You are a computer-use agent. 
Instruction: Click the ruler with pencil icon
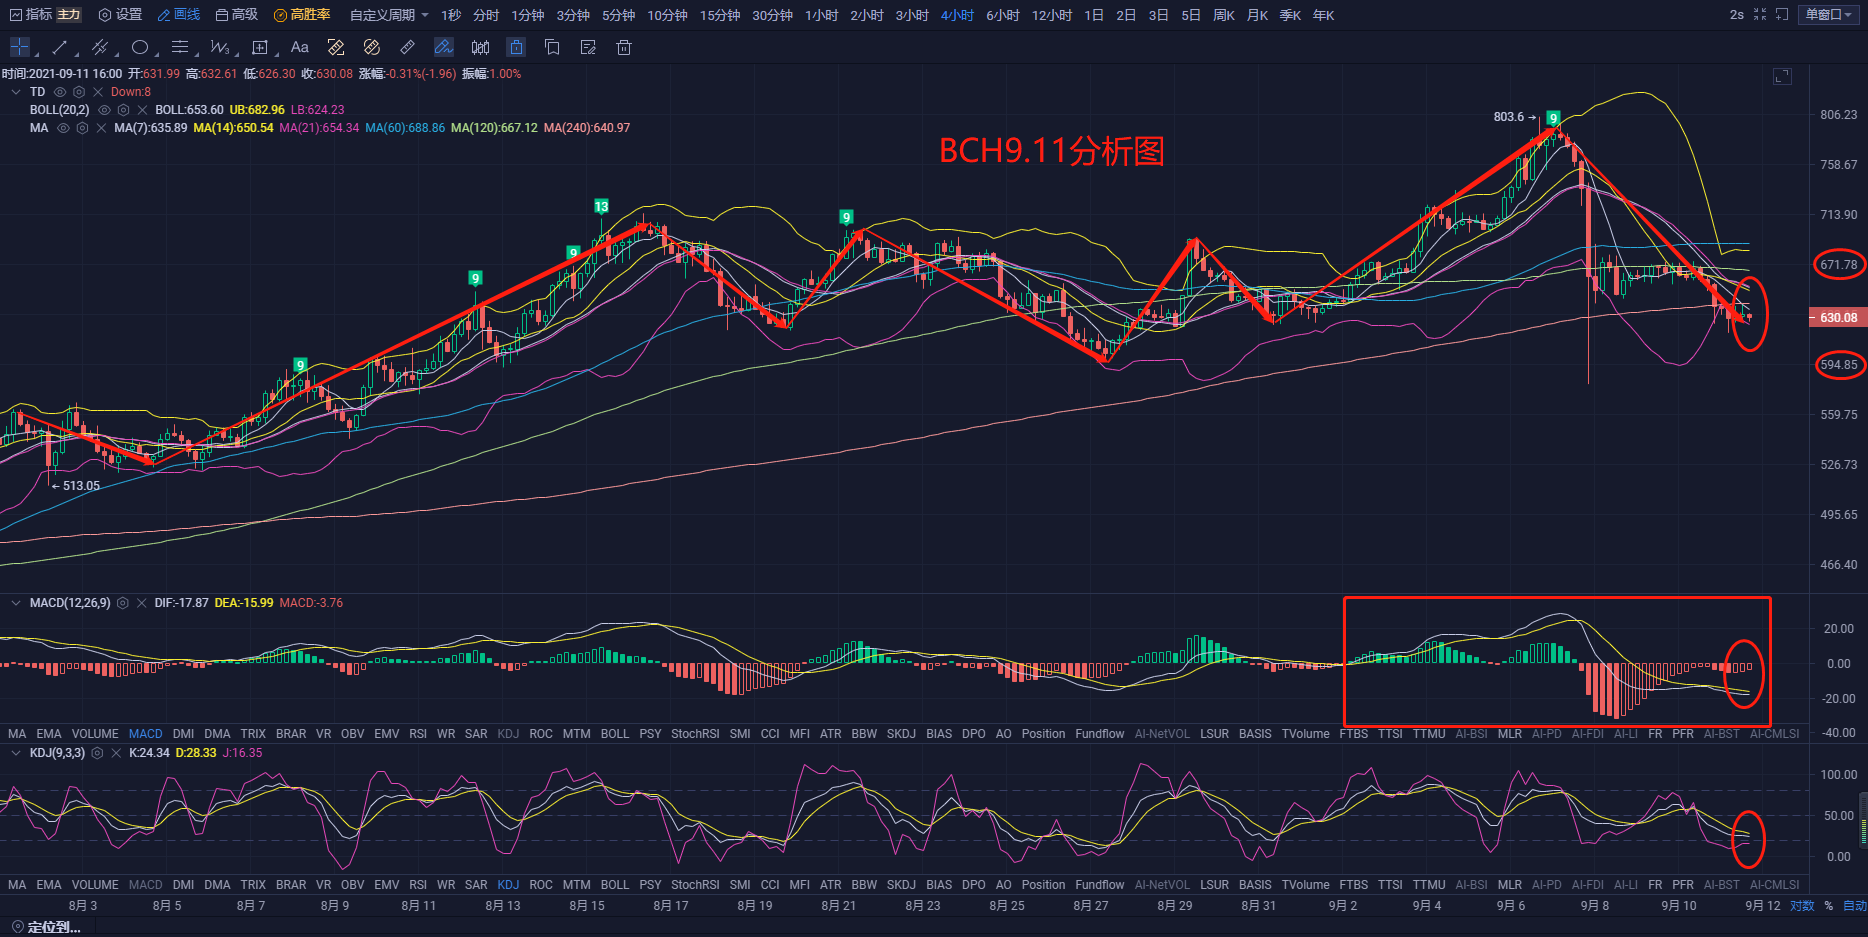click(336, 47)
